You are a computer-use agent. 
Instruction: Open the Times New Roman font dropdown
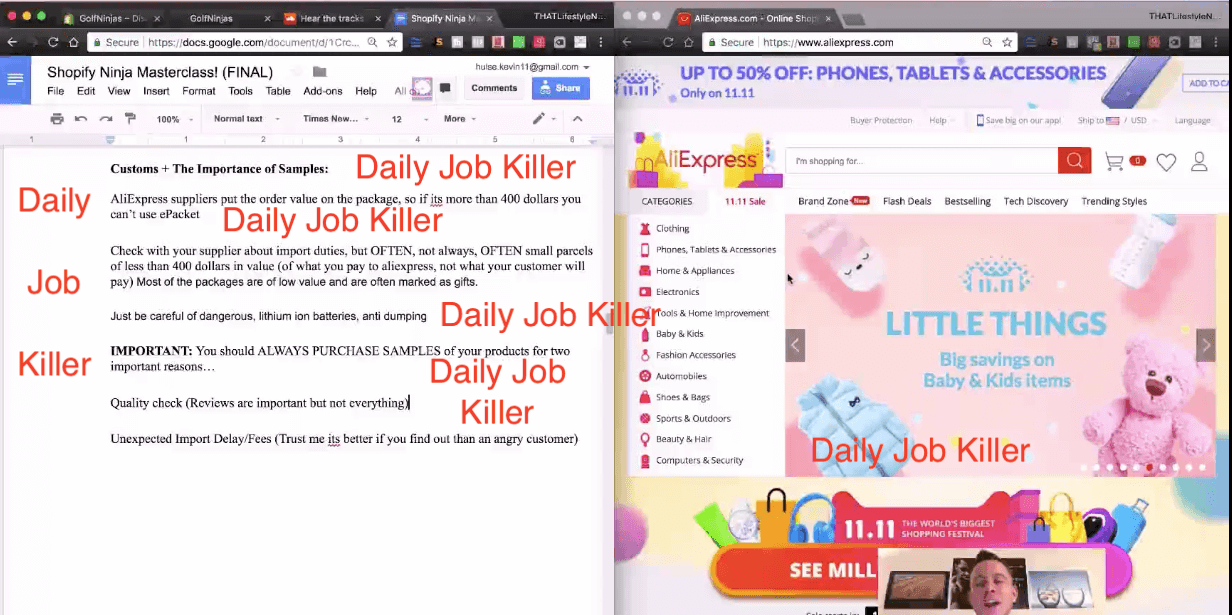(336, 119)
